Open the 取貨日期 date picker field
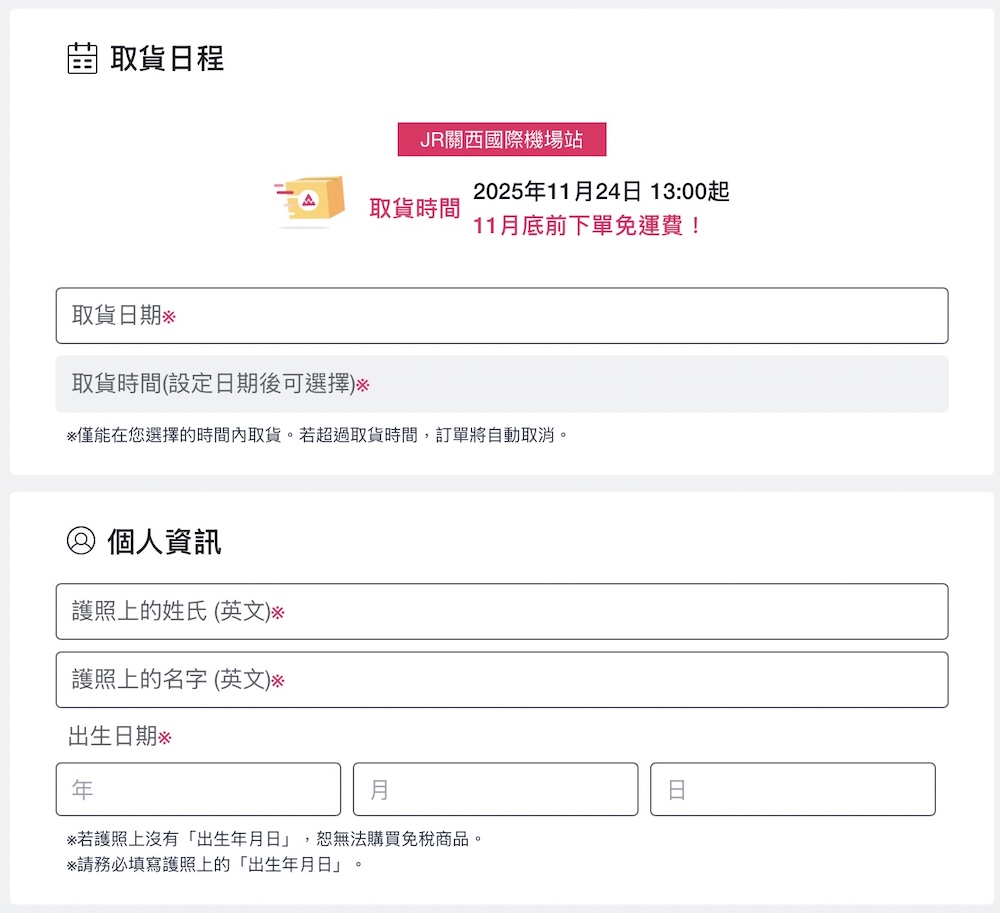 pos(500,315)
